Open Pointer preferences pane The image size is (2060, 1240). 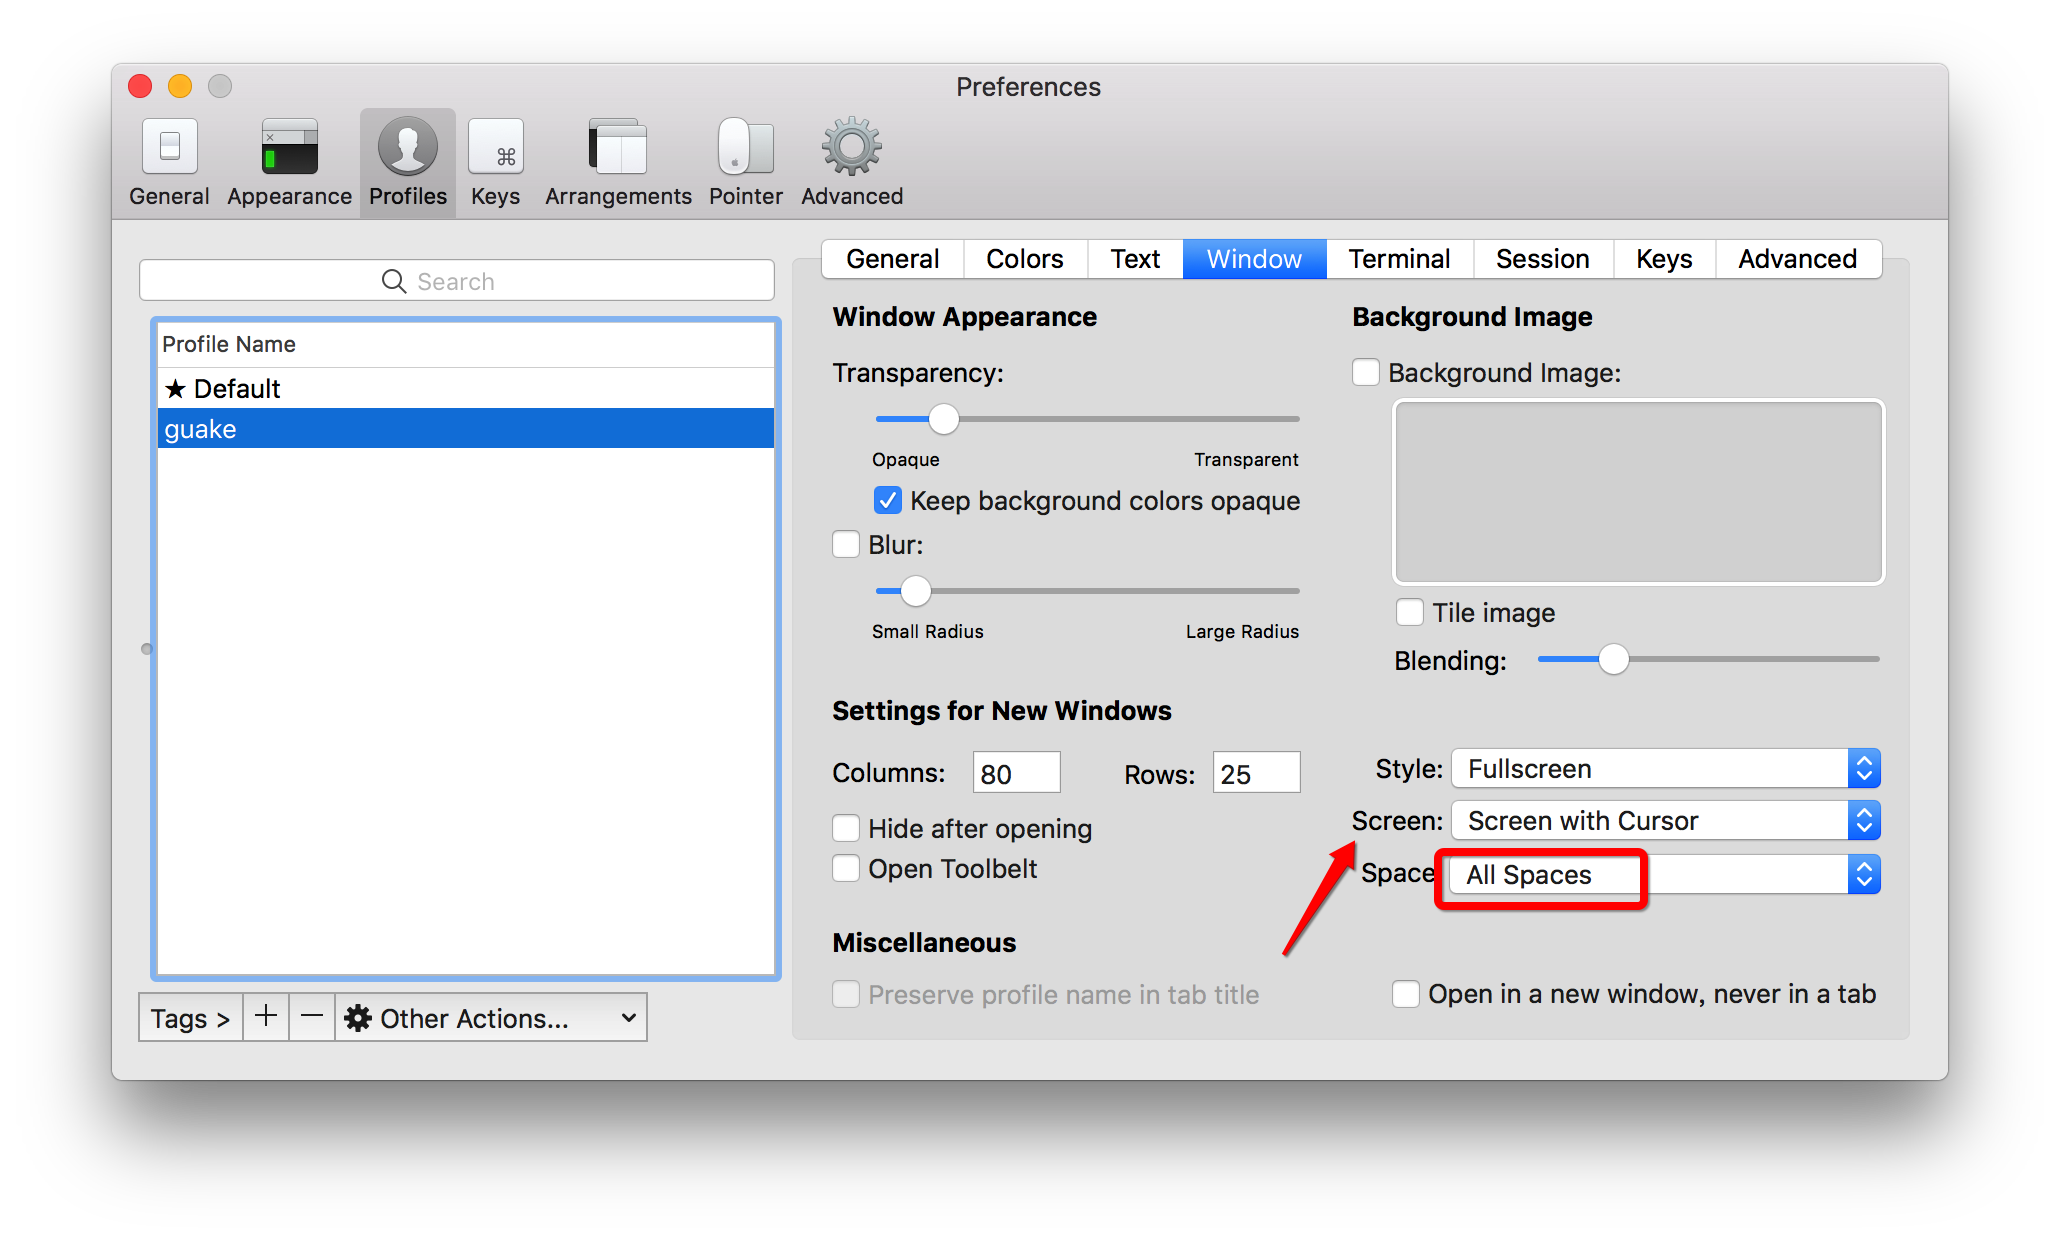tap(745, 162)
